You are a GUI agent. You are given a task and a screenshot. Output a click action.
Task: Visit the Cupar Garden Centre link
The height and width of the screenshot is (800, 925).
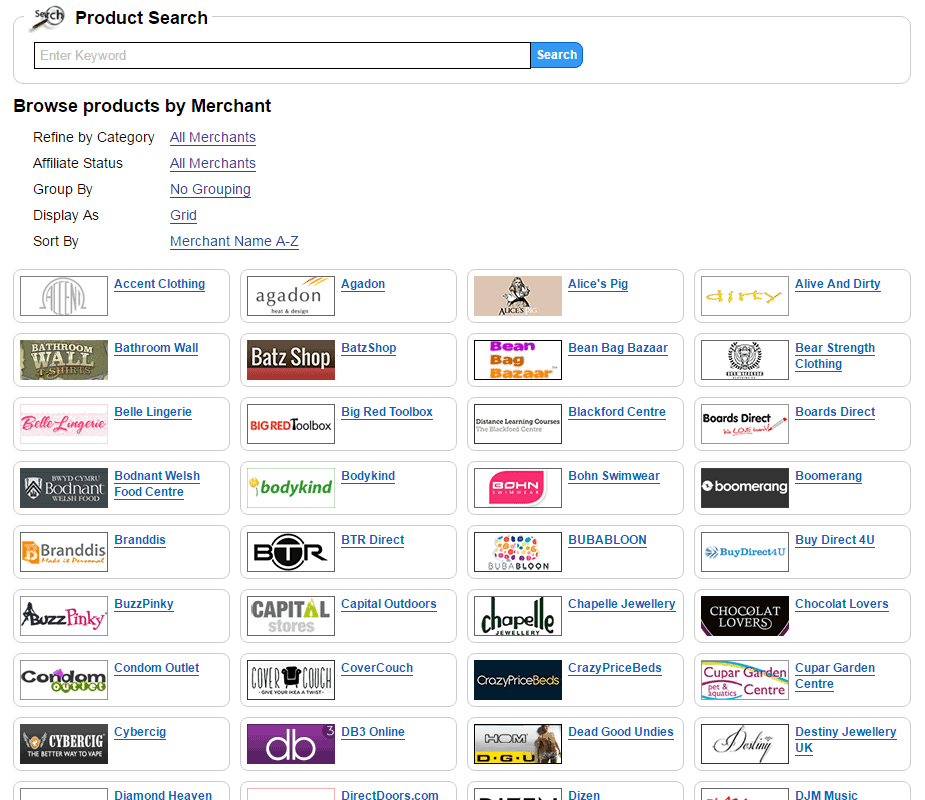point(835,676)
